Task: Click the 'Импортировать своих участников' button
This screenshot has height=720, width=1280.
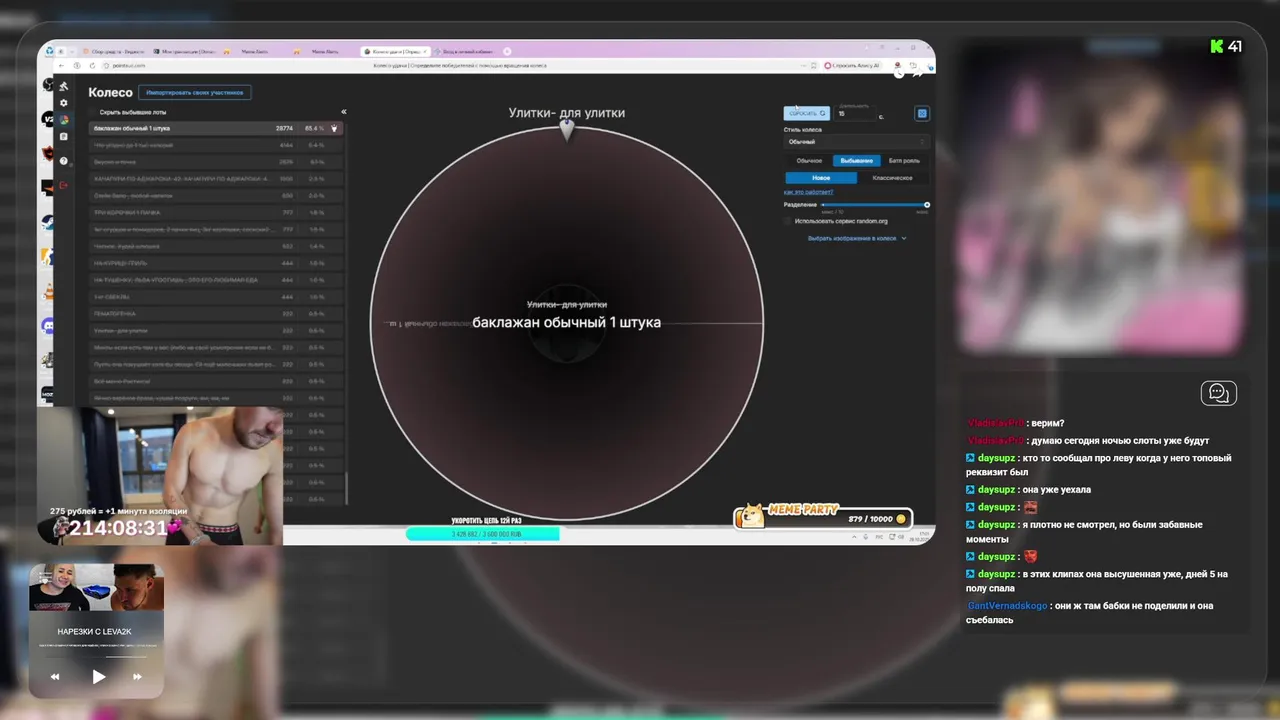Action: pyautogui.click(x=195, y=92)
